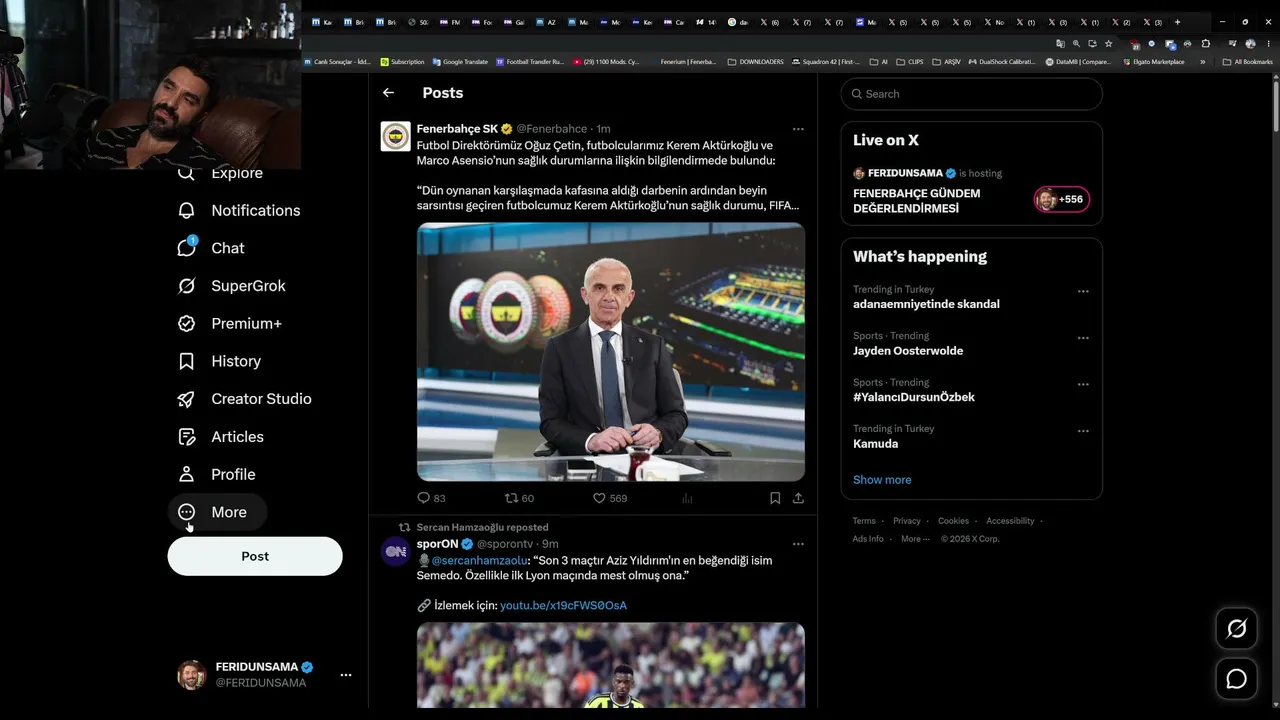Image resolution: width=1280 pixels, height=720 pixels.
Task: Open the sporON post image
Action: pyautogui.click(x=611, y=665)
